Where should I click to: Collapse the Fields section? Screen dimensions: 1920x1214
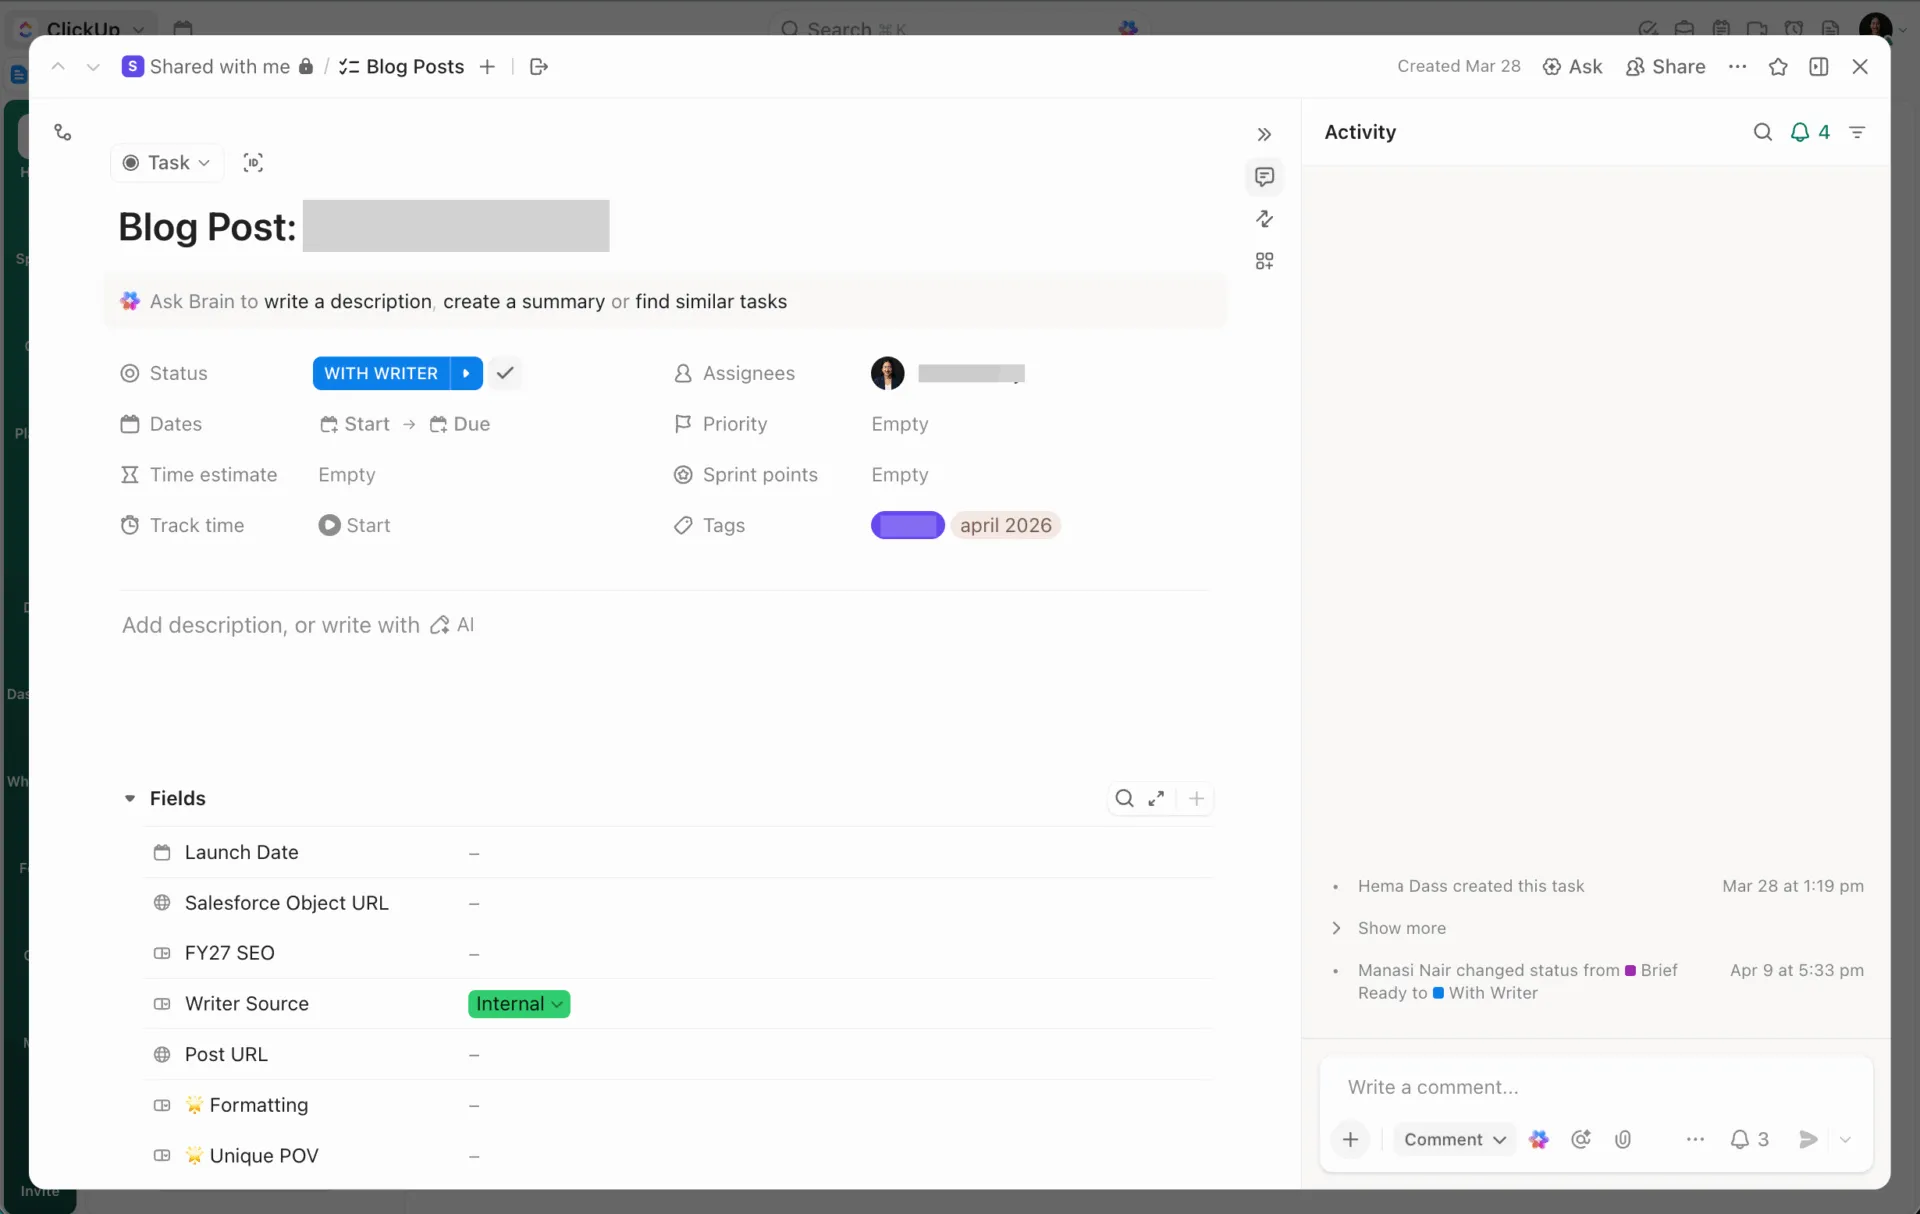point(130,798)
